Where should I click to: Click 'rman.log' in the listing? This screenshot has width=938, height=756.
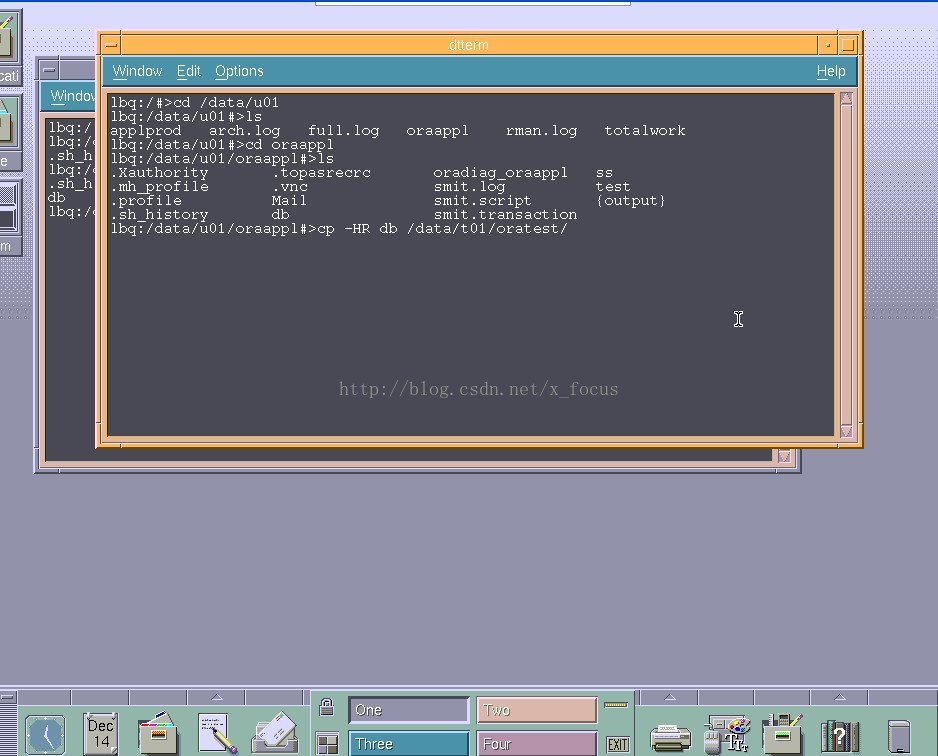(541, 131)
